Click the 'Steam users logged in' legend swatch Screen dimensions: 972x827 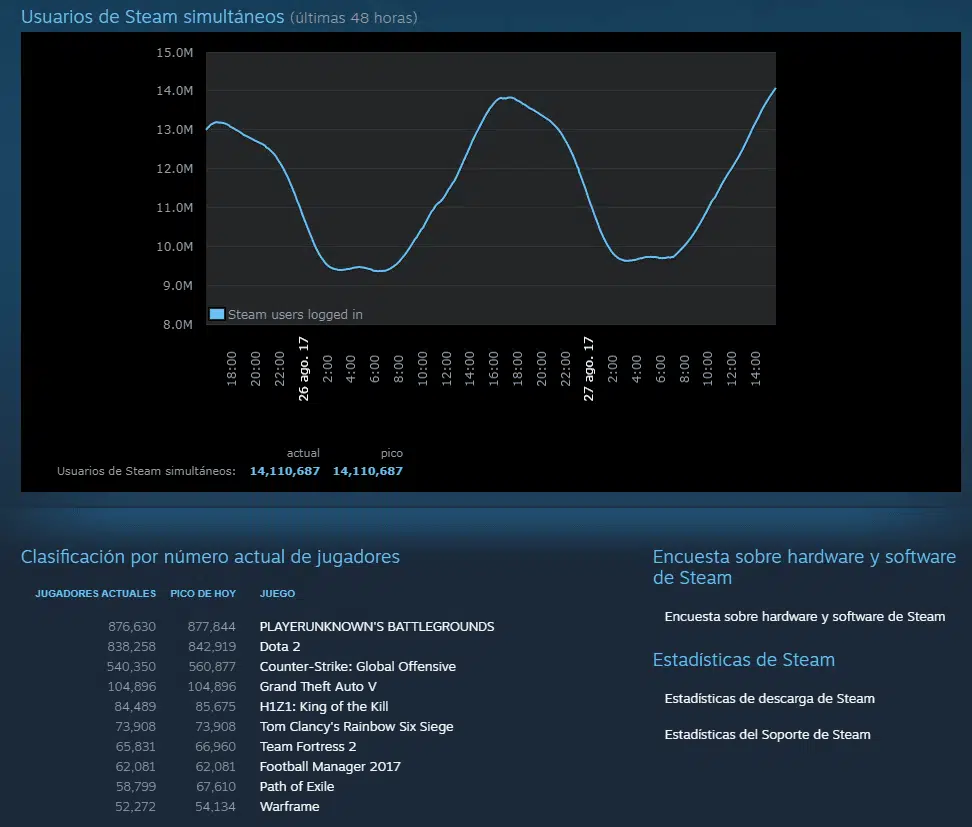click(217, 314)
